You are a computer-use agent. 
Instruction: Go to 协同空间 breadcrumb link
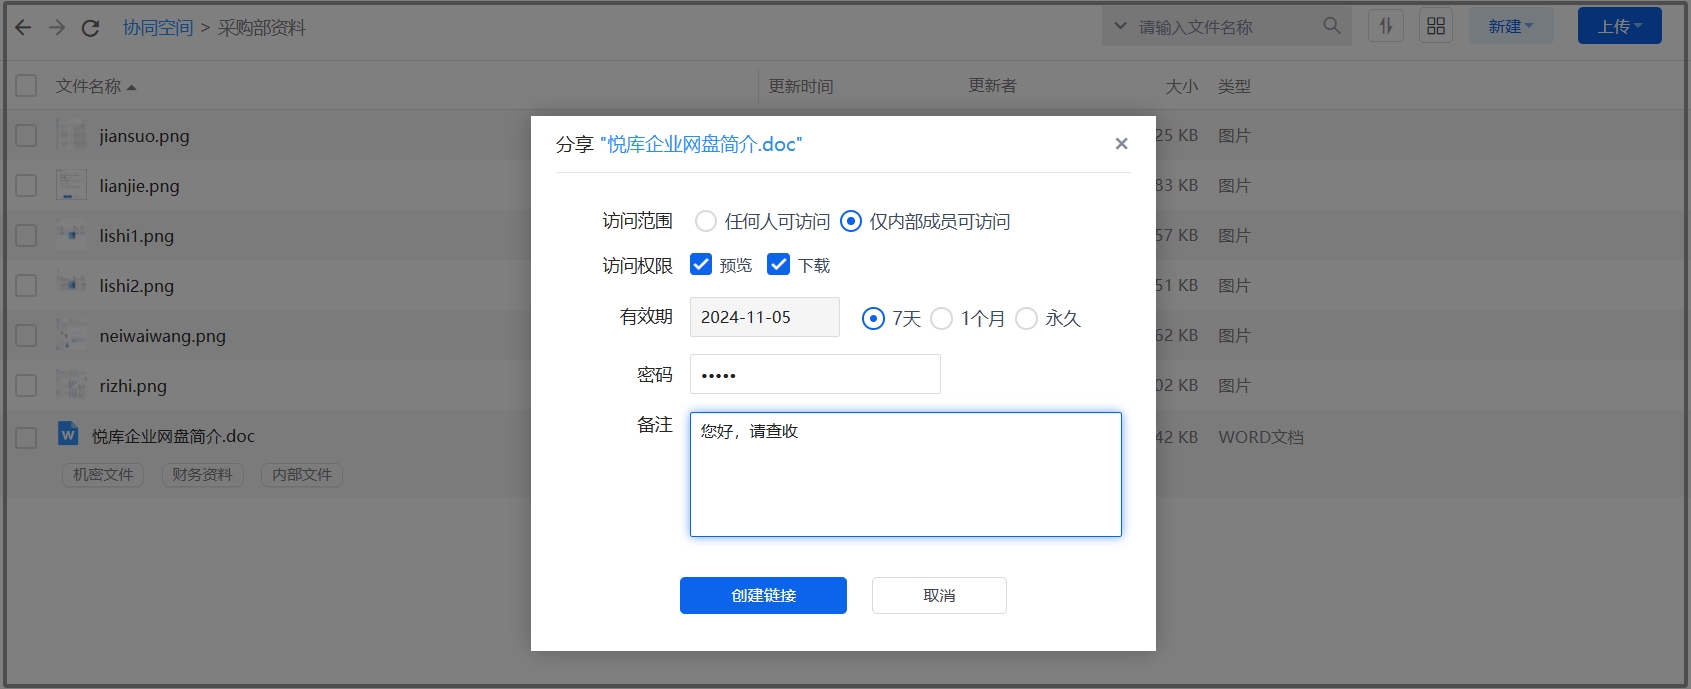[158, 28]
